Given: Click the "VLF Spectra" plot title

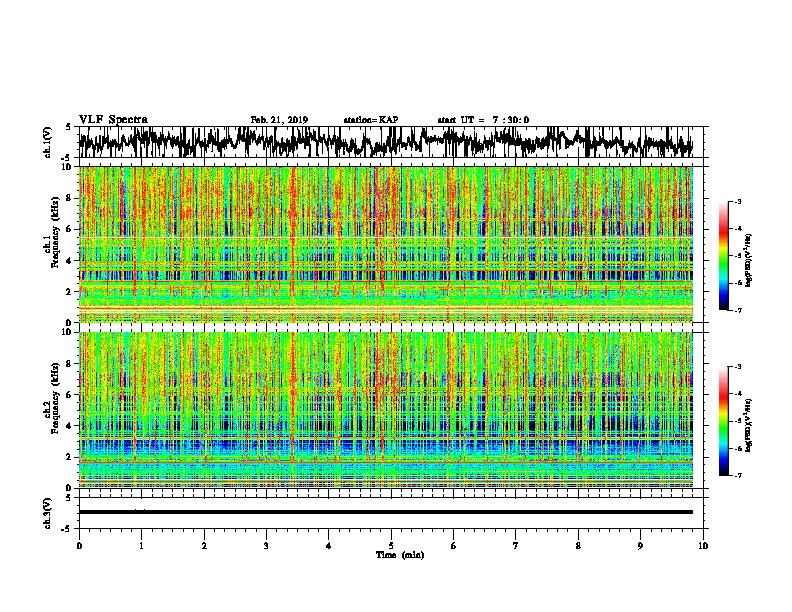Looking at the screenshot, I should pyautogui.click(x=113, y=120).
